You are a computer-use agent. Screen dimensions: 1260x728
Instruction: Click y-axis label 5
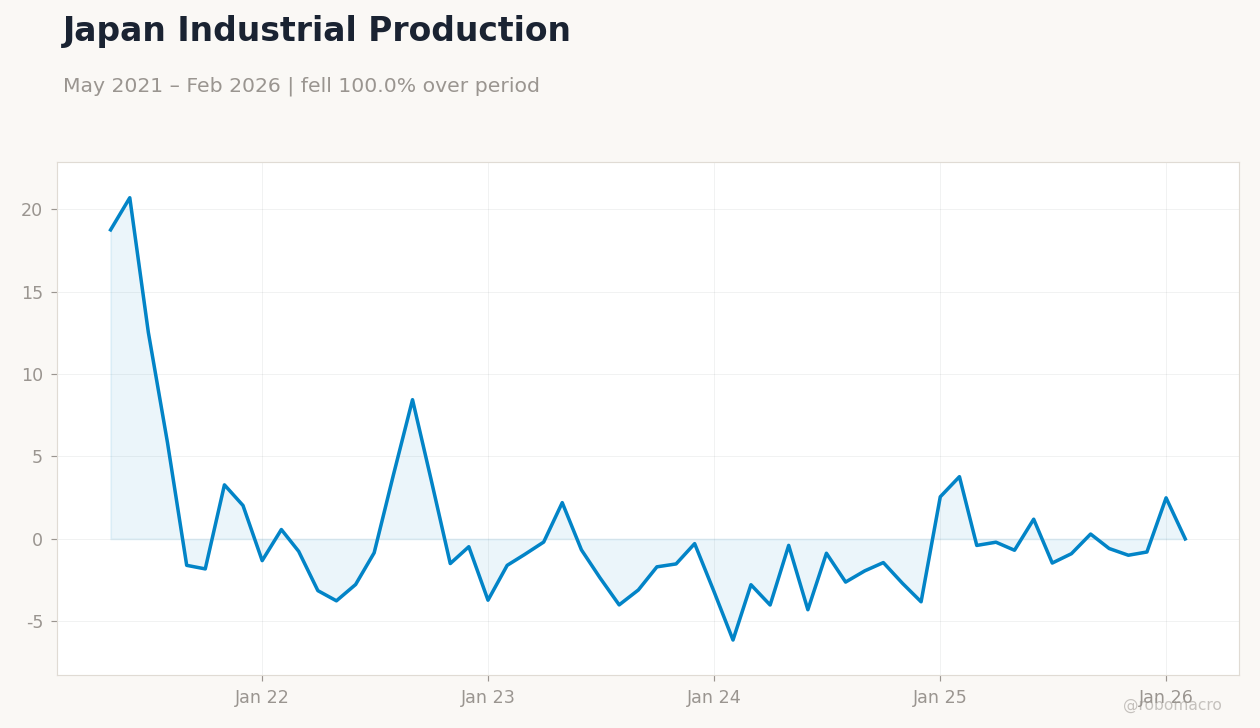[x=38, y=457]
